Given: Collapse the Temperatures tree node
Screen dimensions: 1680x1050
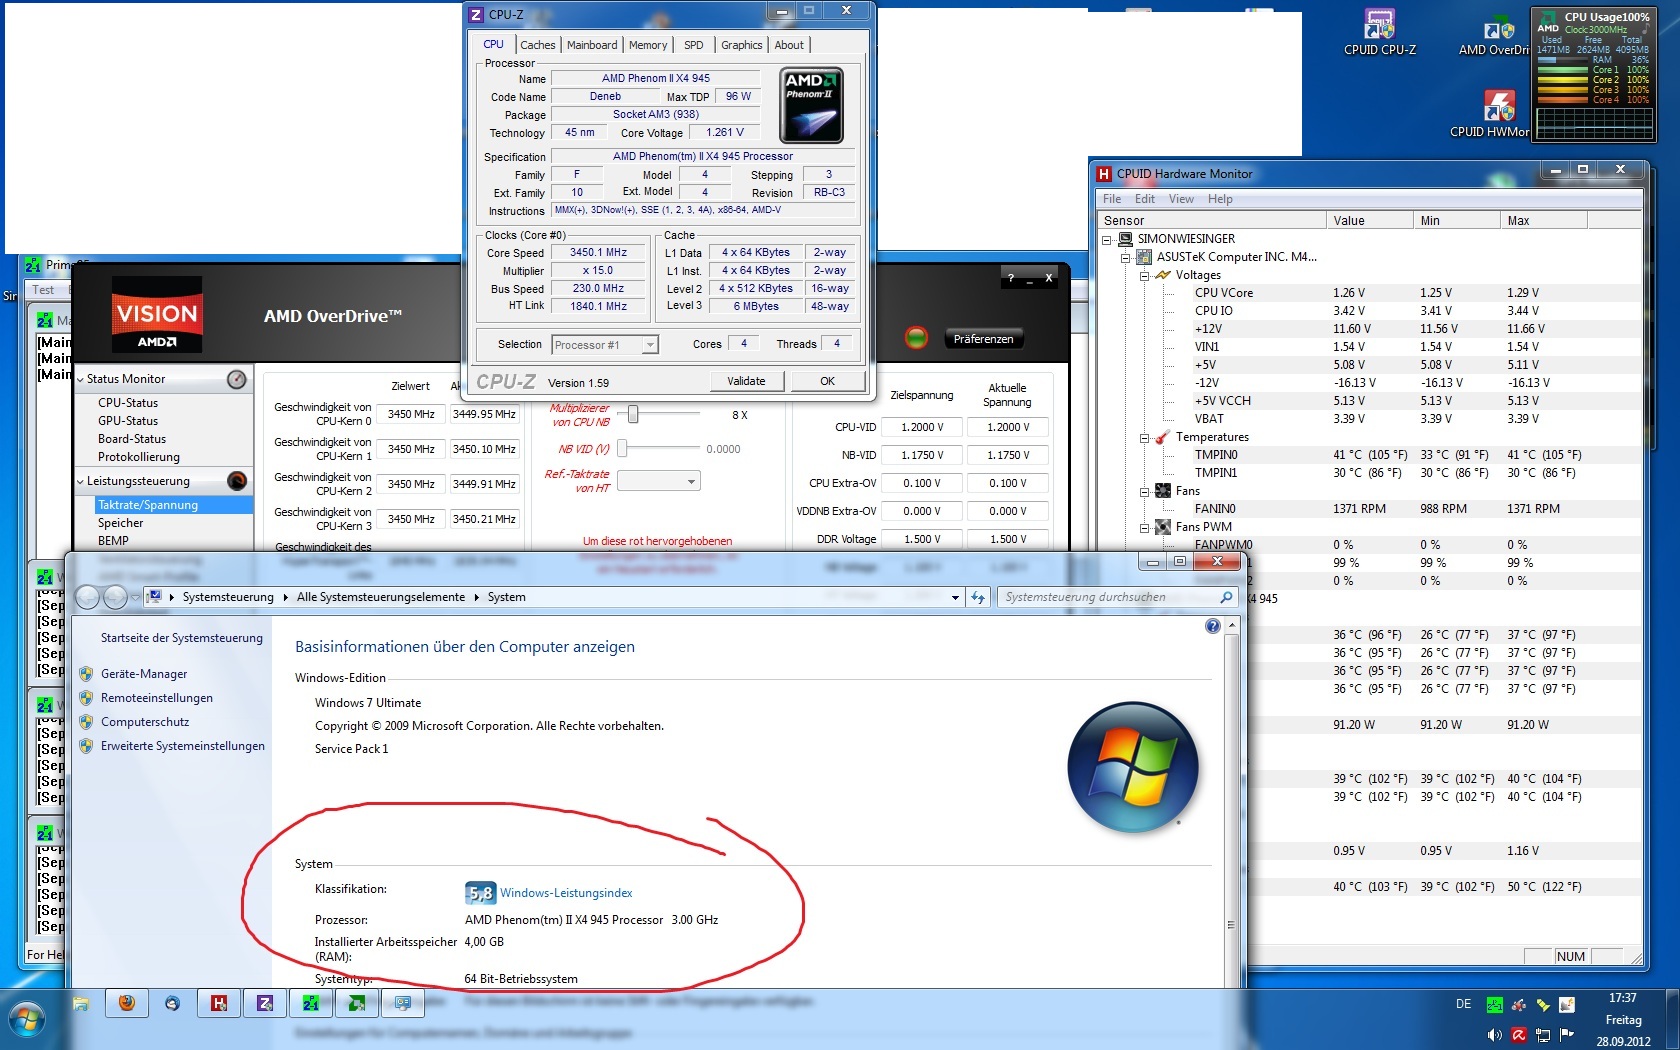Looking at the screenshot, I should (1145, 438).
